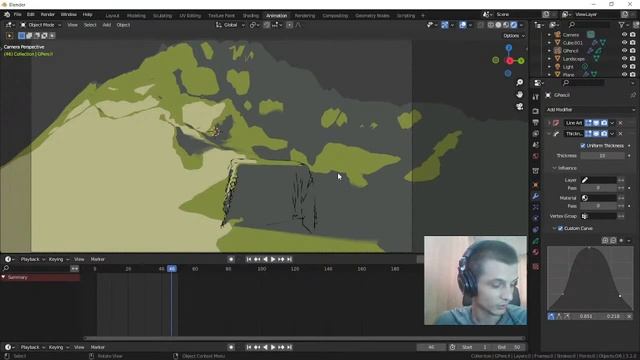This screenshot has width=640, height=360.
Task: Expand the Line Art modifier panel
Action: coord(549,123)
